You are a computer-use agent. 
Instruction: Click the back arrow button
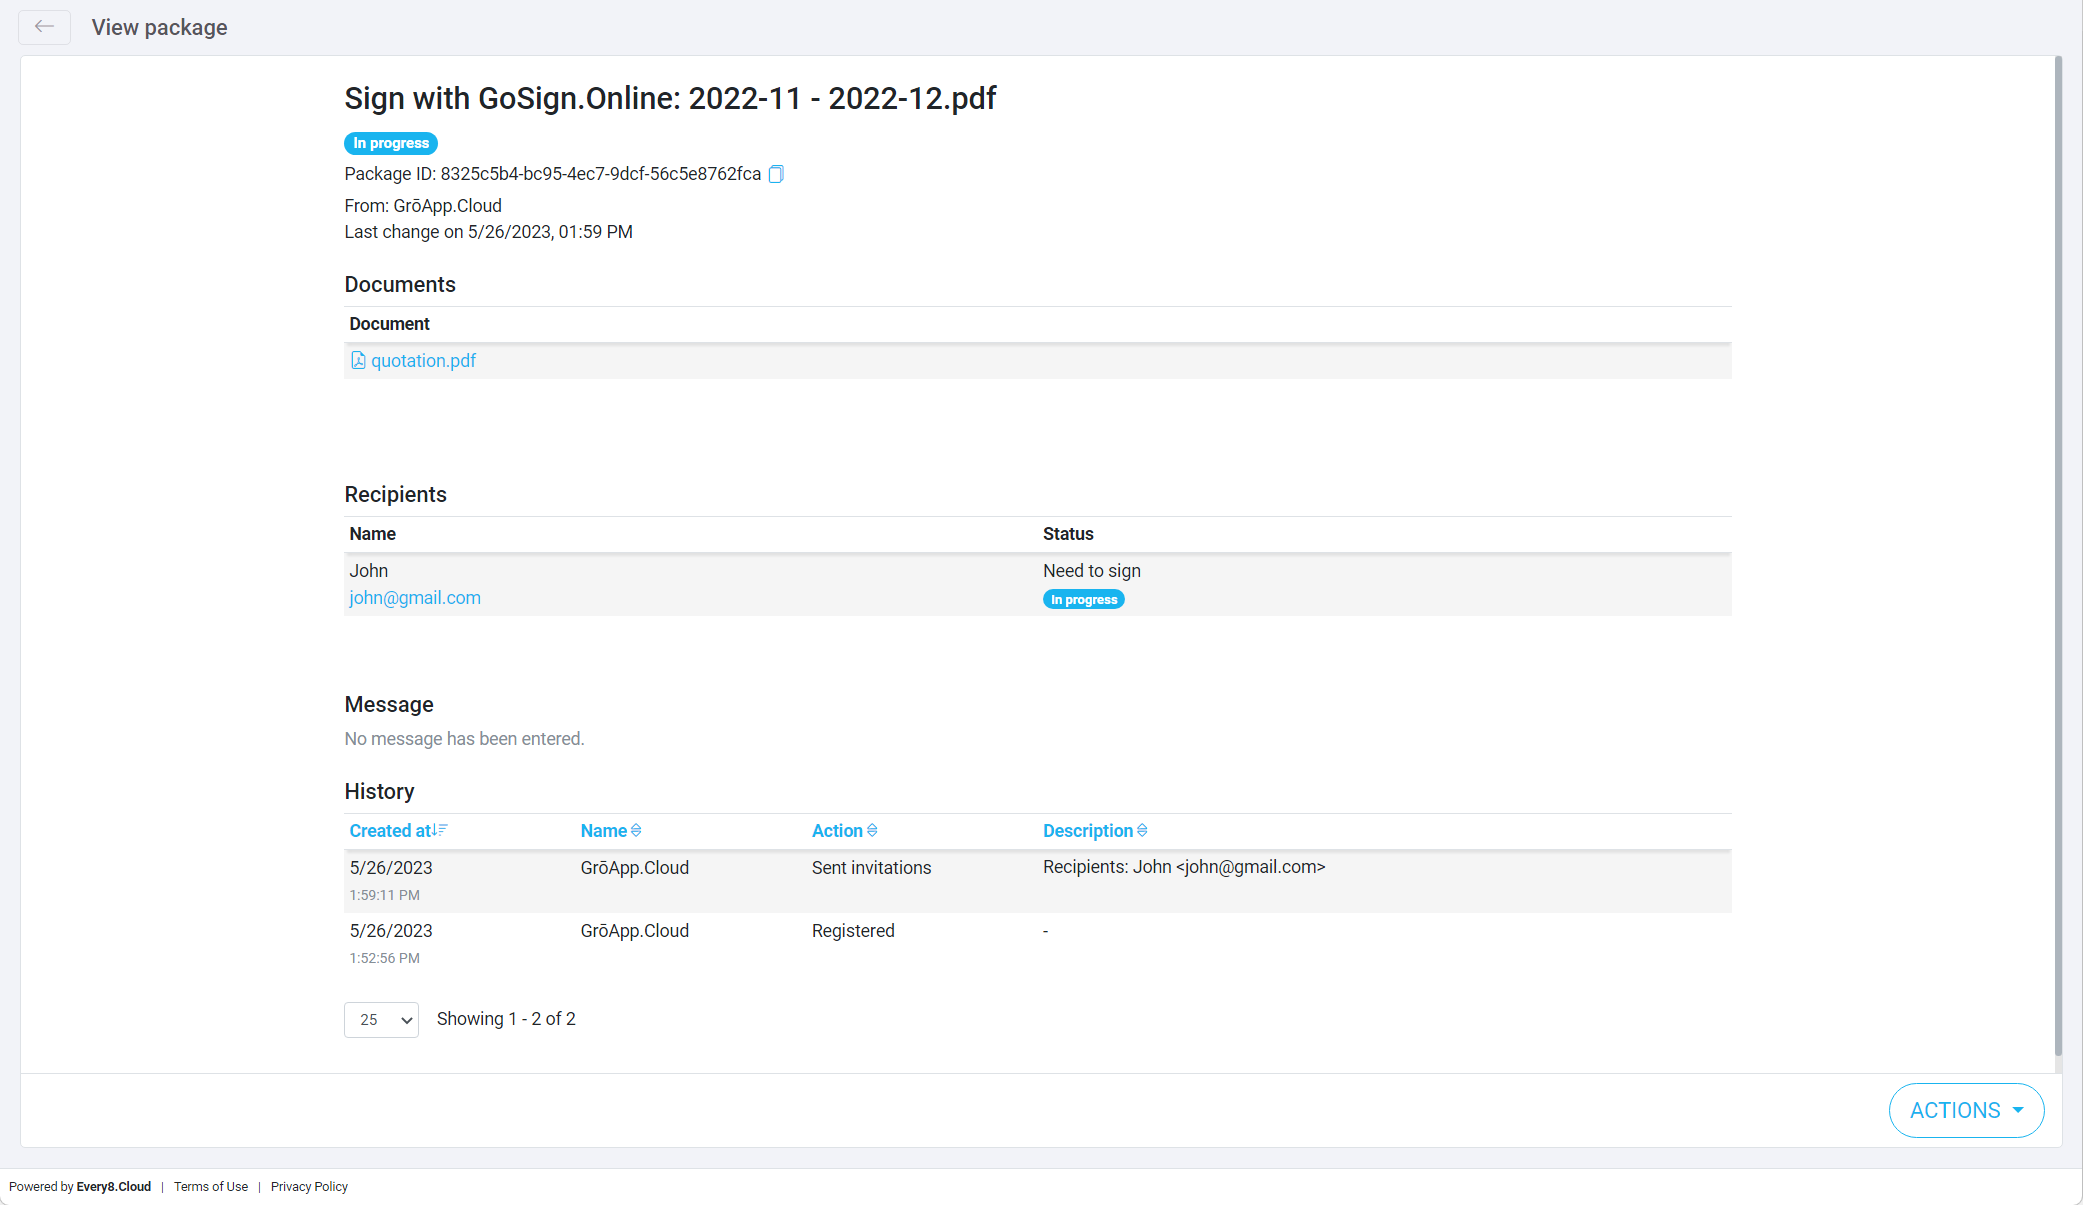click(x=44, y=27)
